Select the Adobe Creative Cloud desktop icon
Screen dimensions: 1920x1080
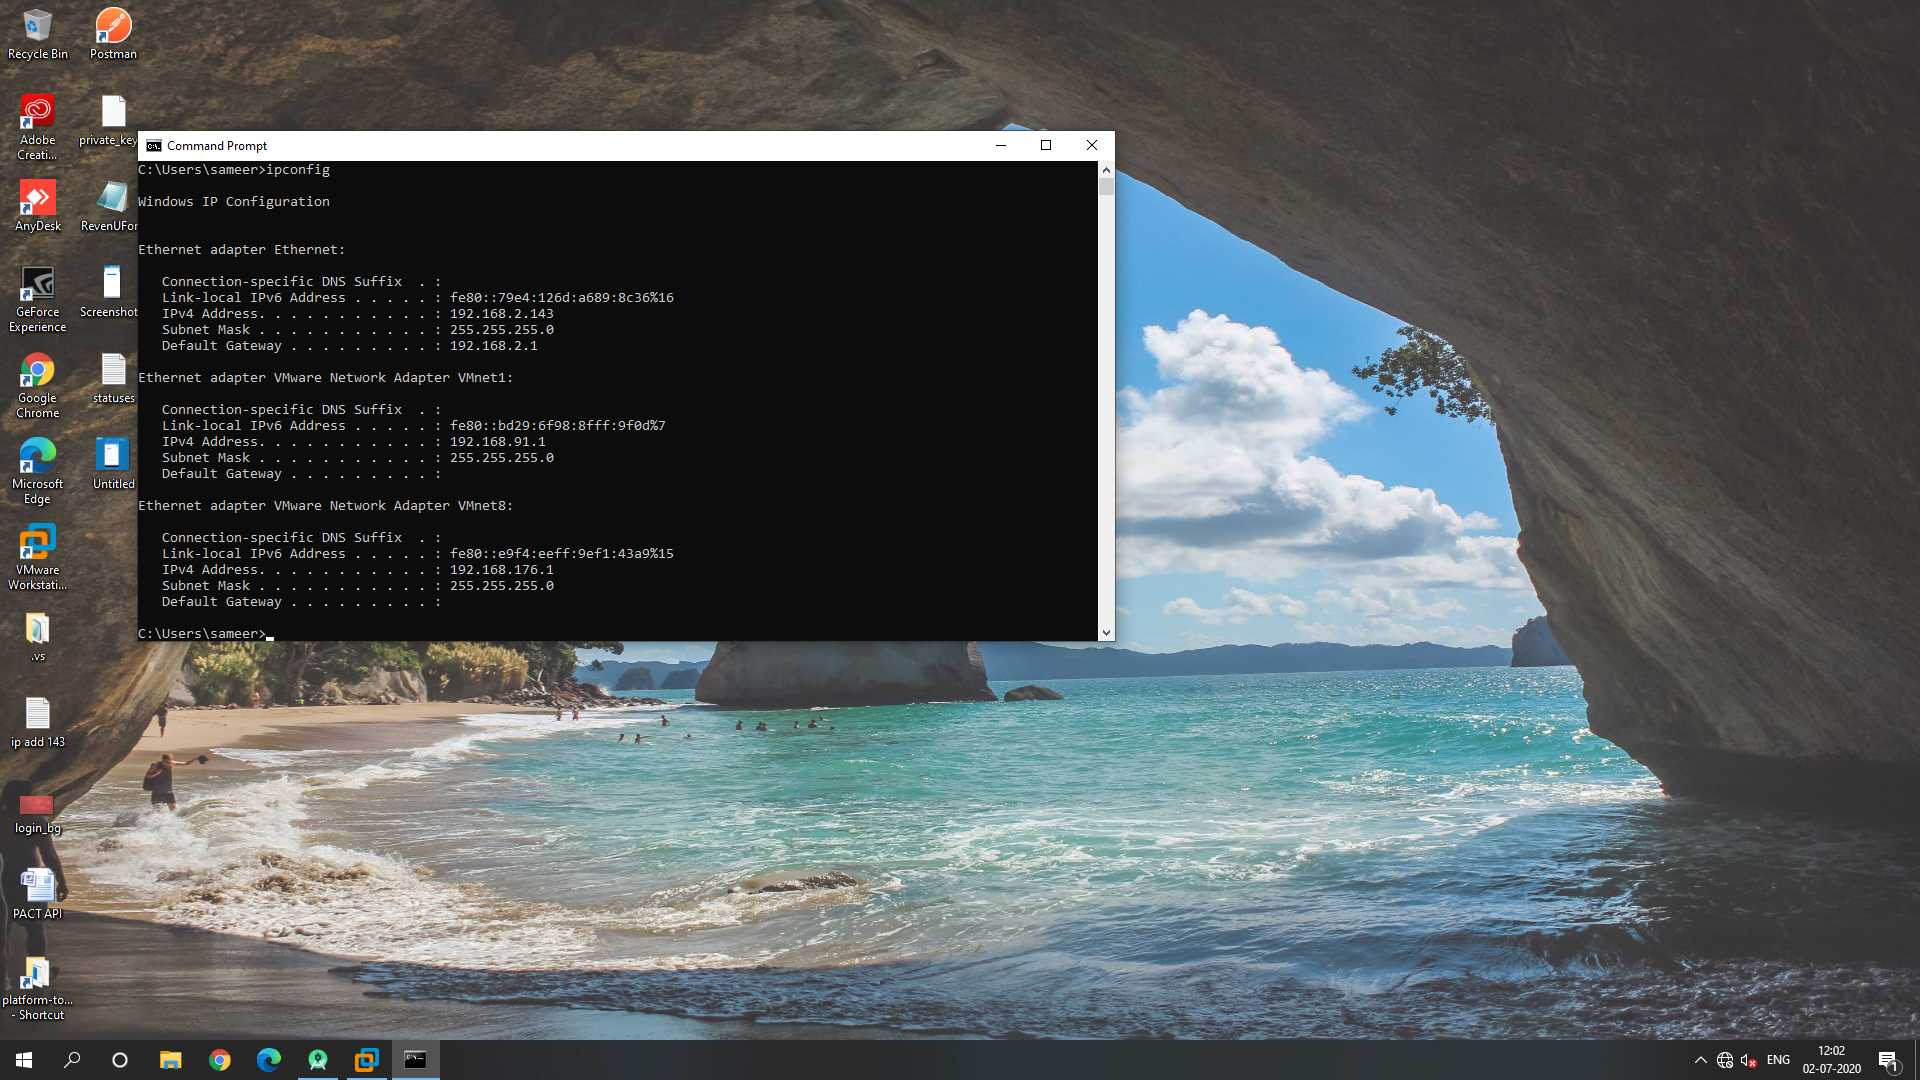[x=37, y=127]
